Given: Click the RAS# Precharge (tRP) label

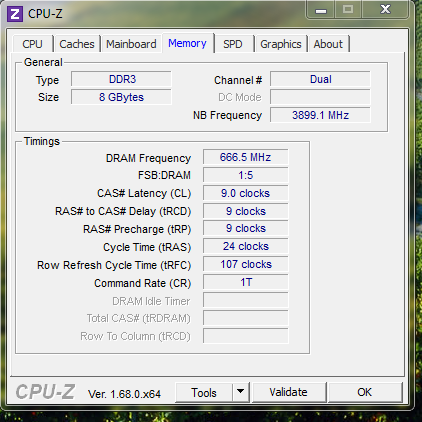Looking at the screenshot, I should pyautogui.click(x=137, y=229).
